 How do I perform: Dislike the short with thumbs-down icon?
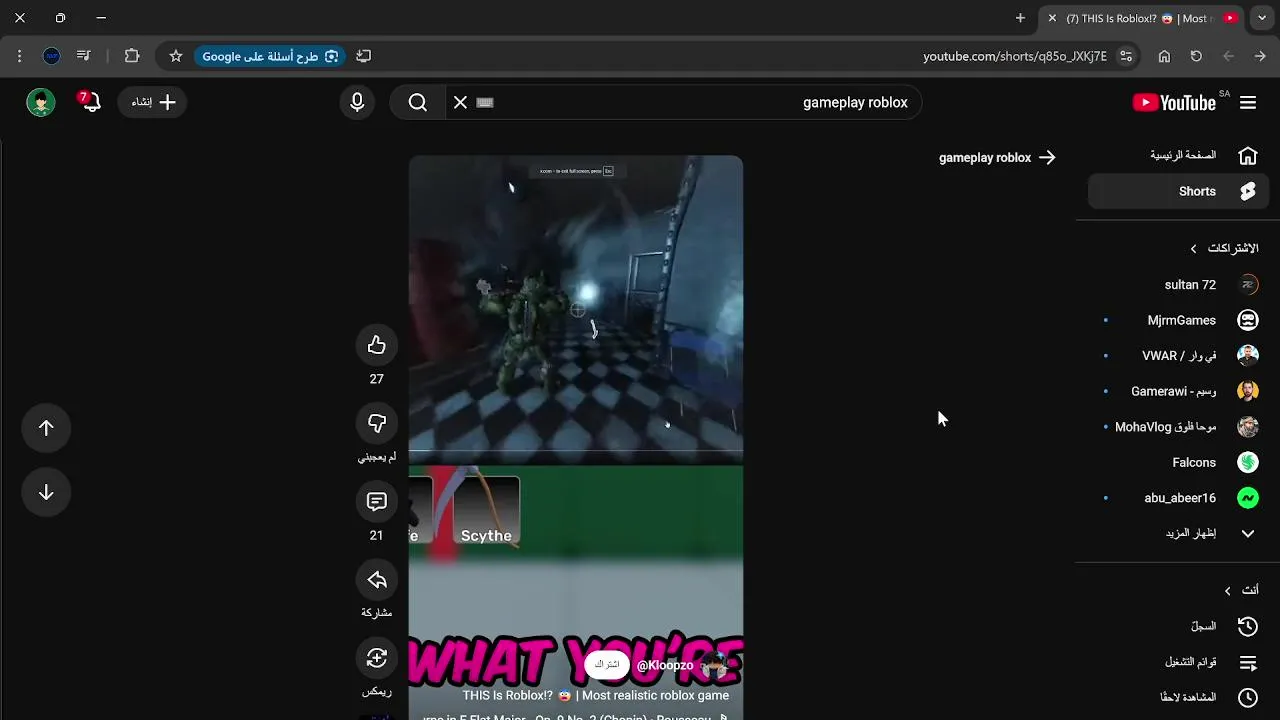click(376, 423)
